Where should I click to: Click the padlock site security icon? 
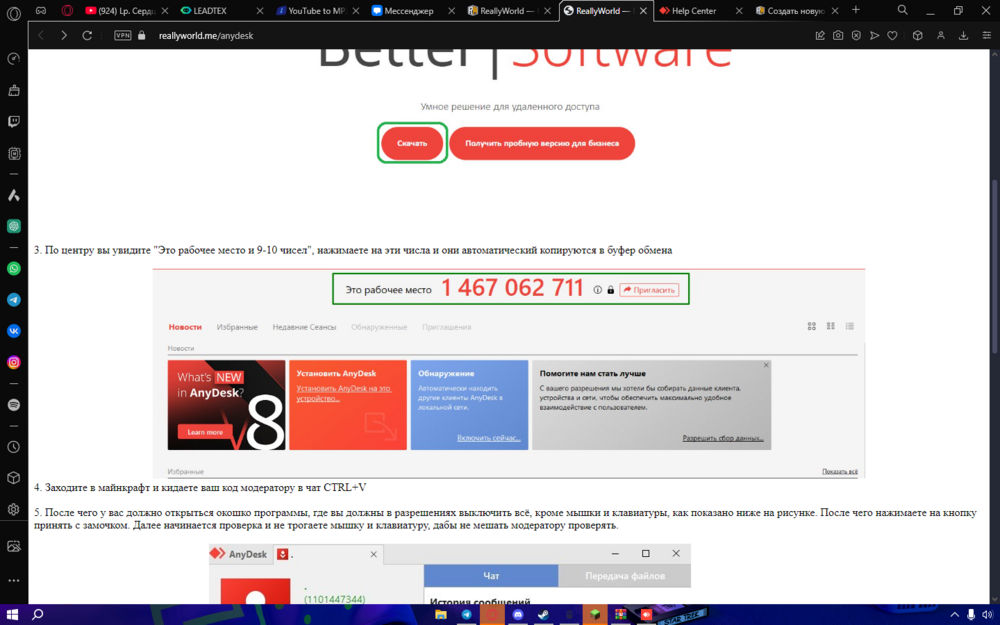[x=142, y=36]
